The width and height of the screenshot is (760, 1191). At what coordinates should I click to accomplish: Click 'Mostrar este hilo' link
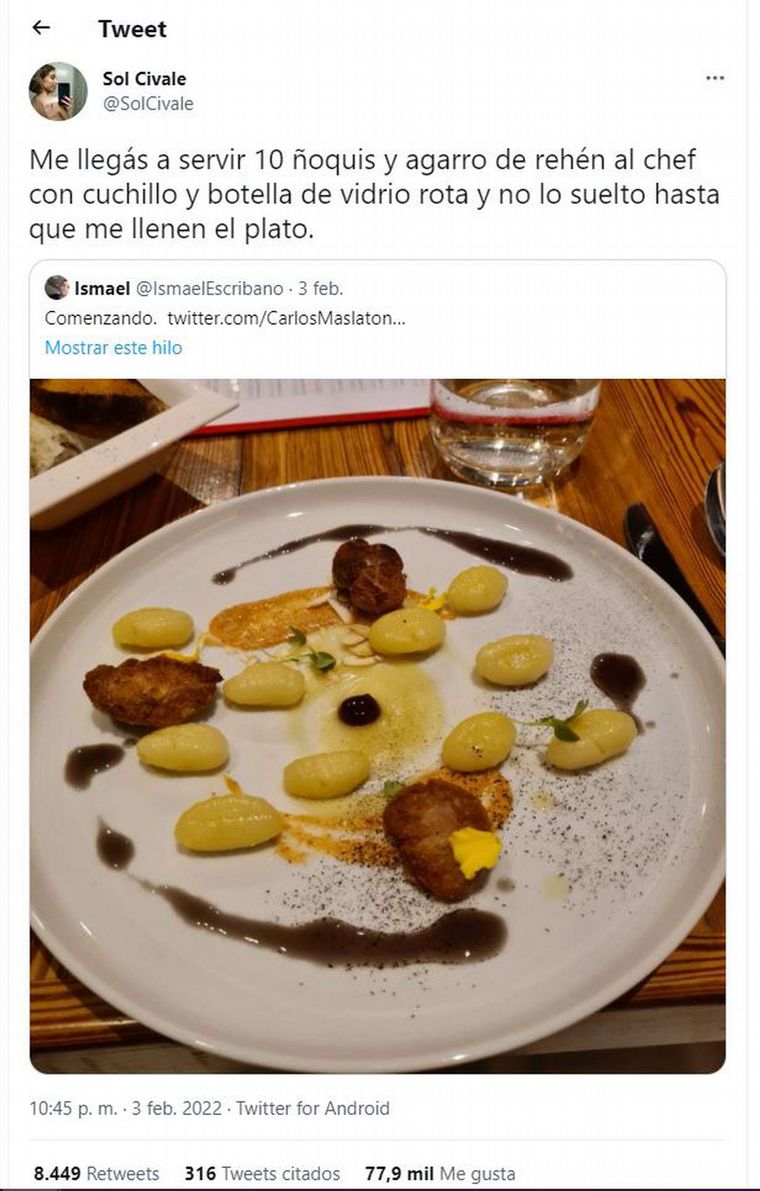coord(113,348)
